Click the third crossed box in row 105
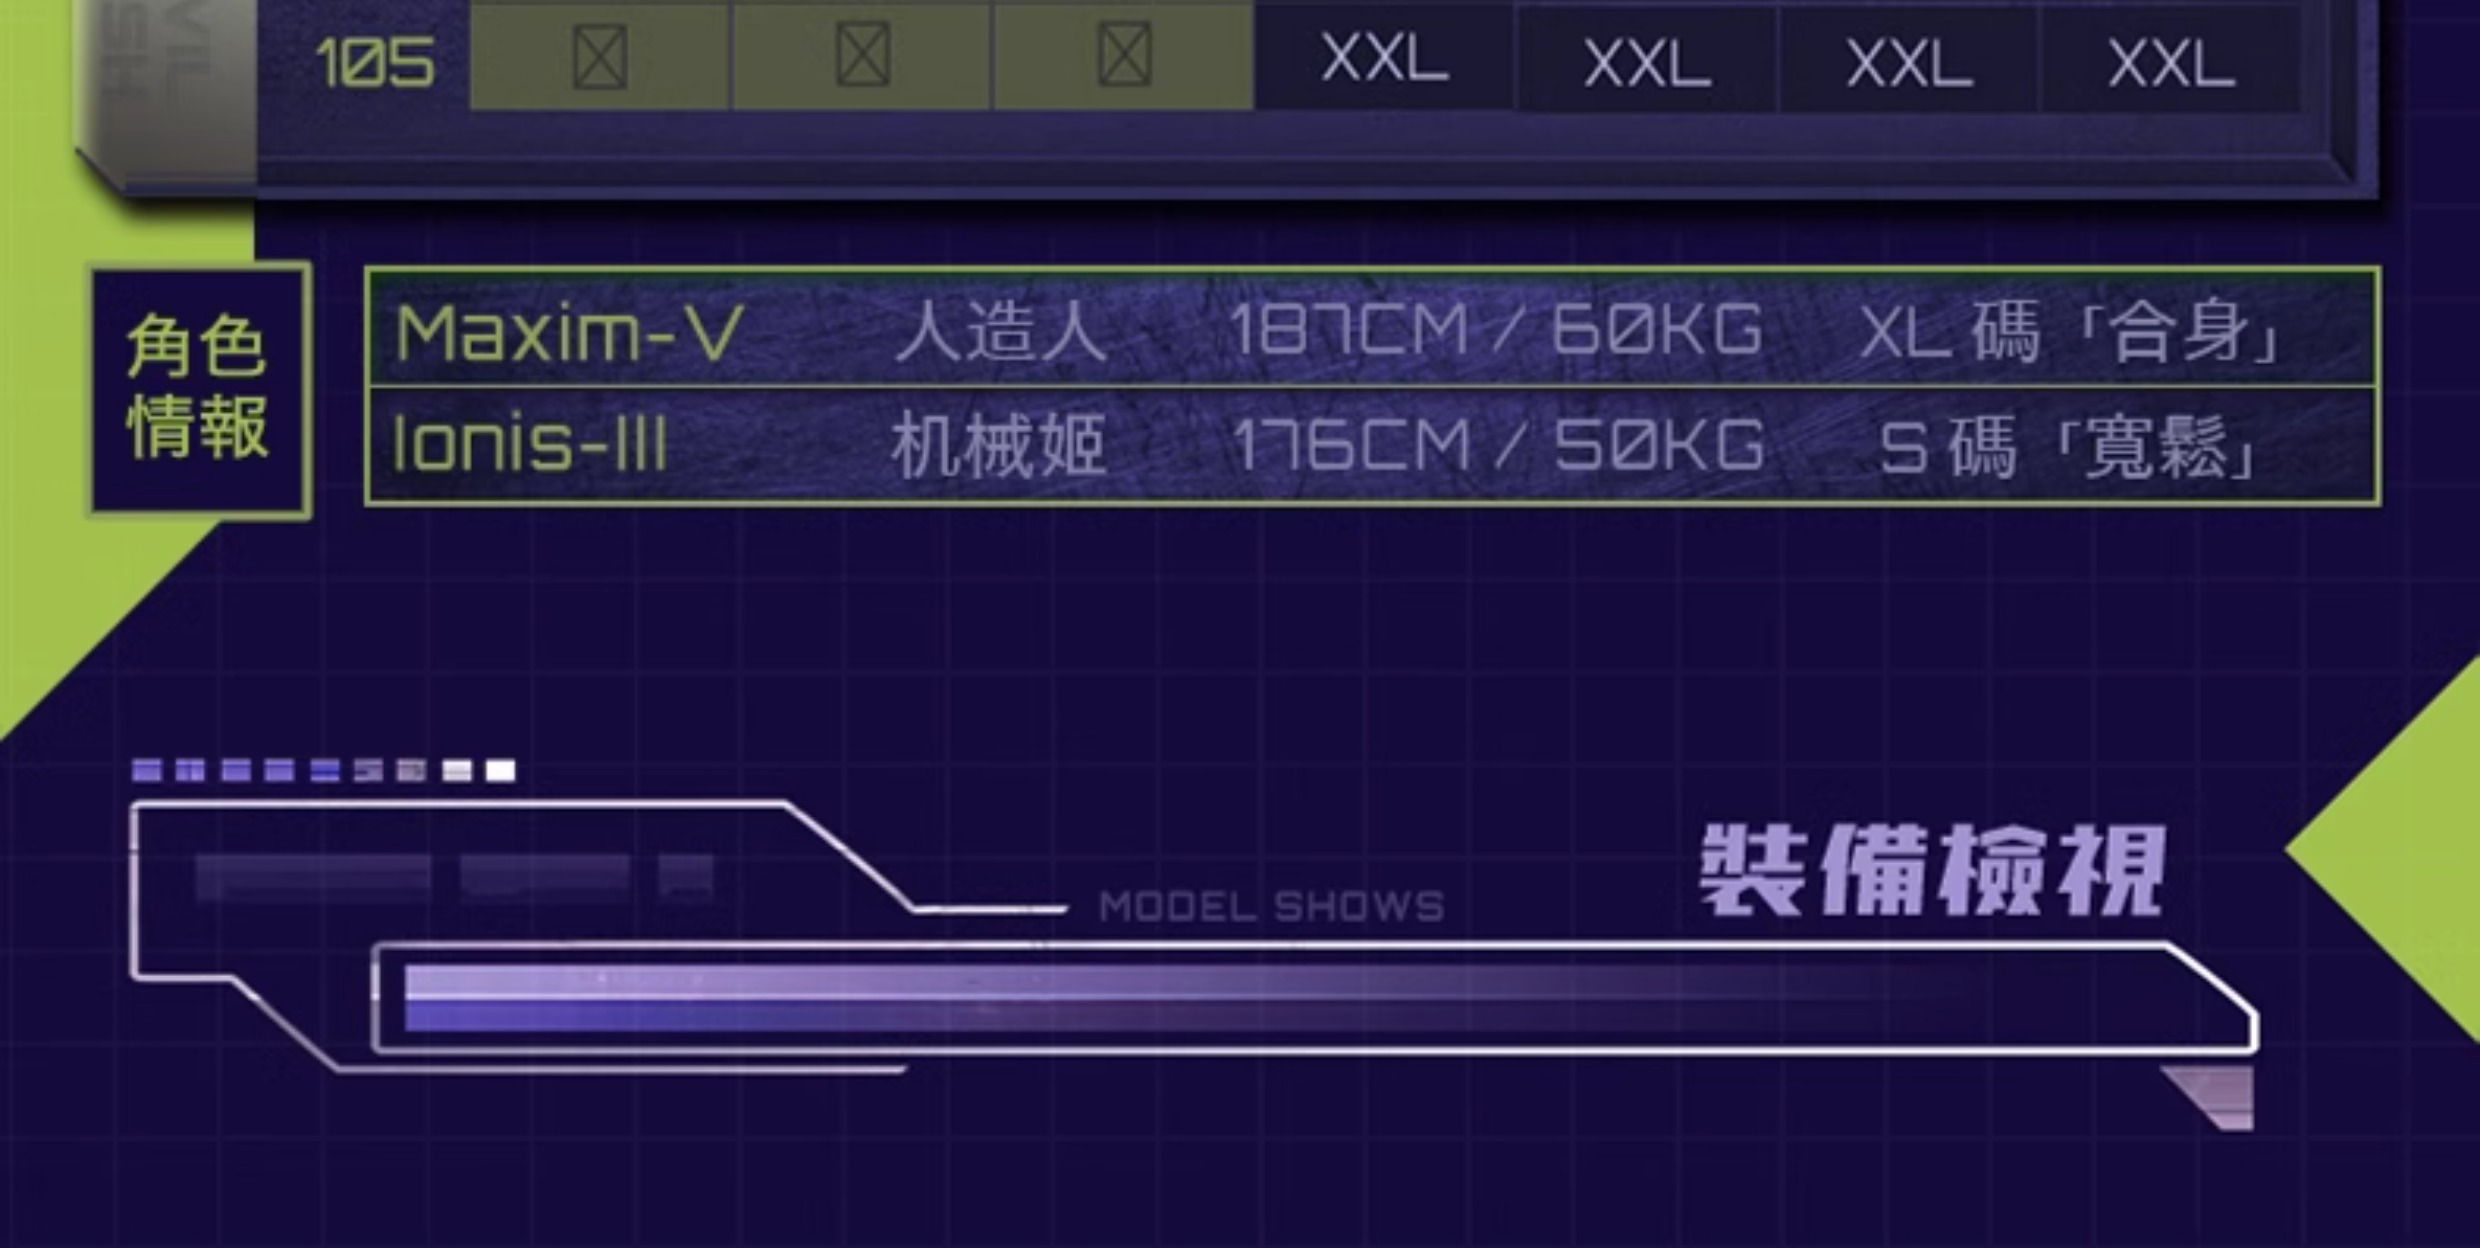Image resolution: width=2480 pixels, height=1248 pixels. [1125, 55]
